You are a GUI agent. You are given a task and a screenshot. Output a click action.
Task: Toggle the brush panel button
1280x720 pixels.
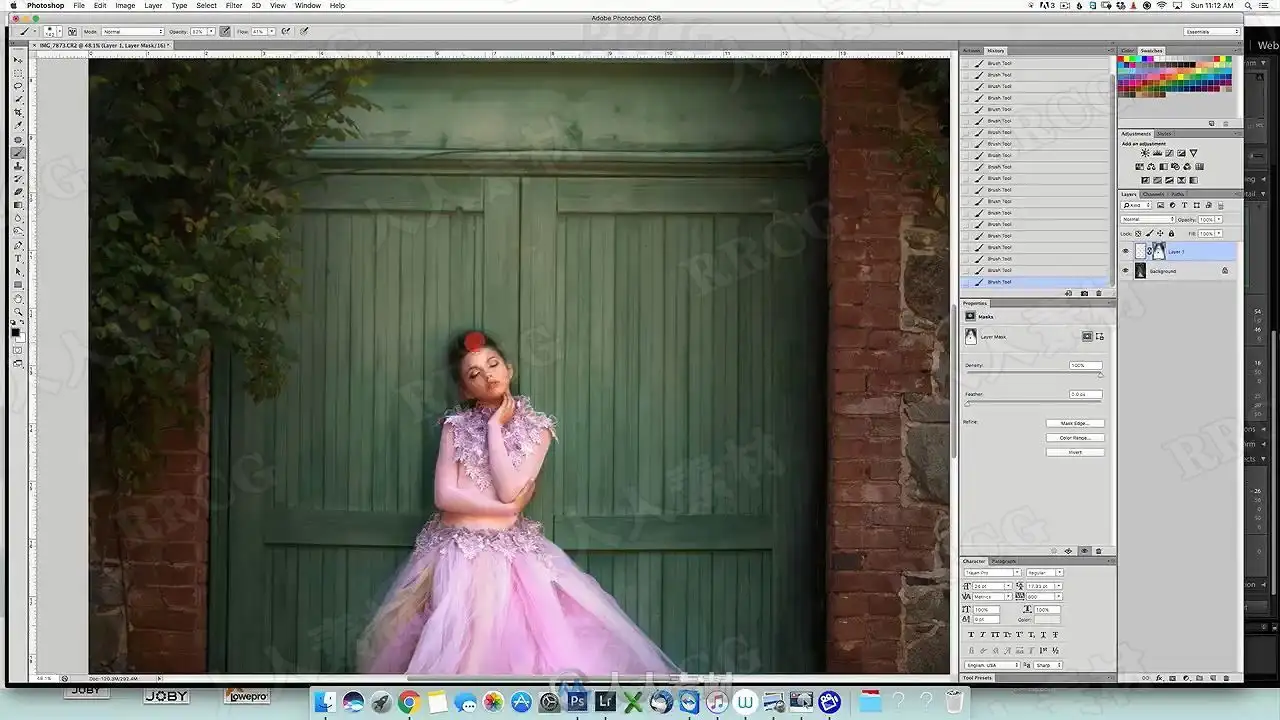72,31
